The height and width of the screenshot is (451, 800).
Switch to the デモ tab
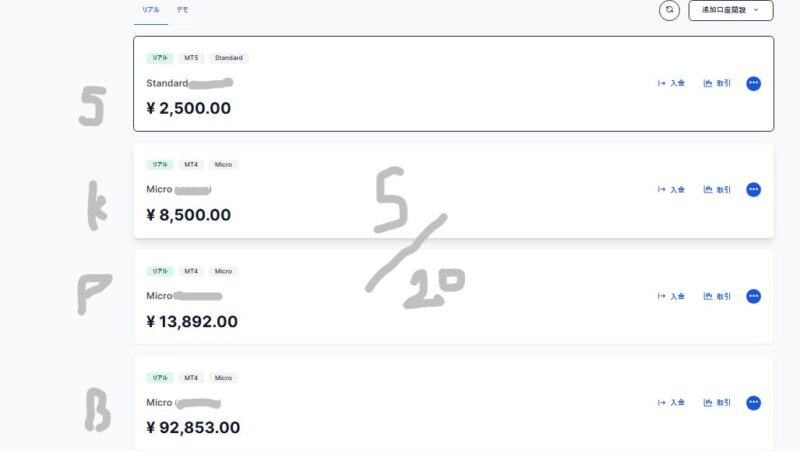point(182,10)
